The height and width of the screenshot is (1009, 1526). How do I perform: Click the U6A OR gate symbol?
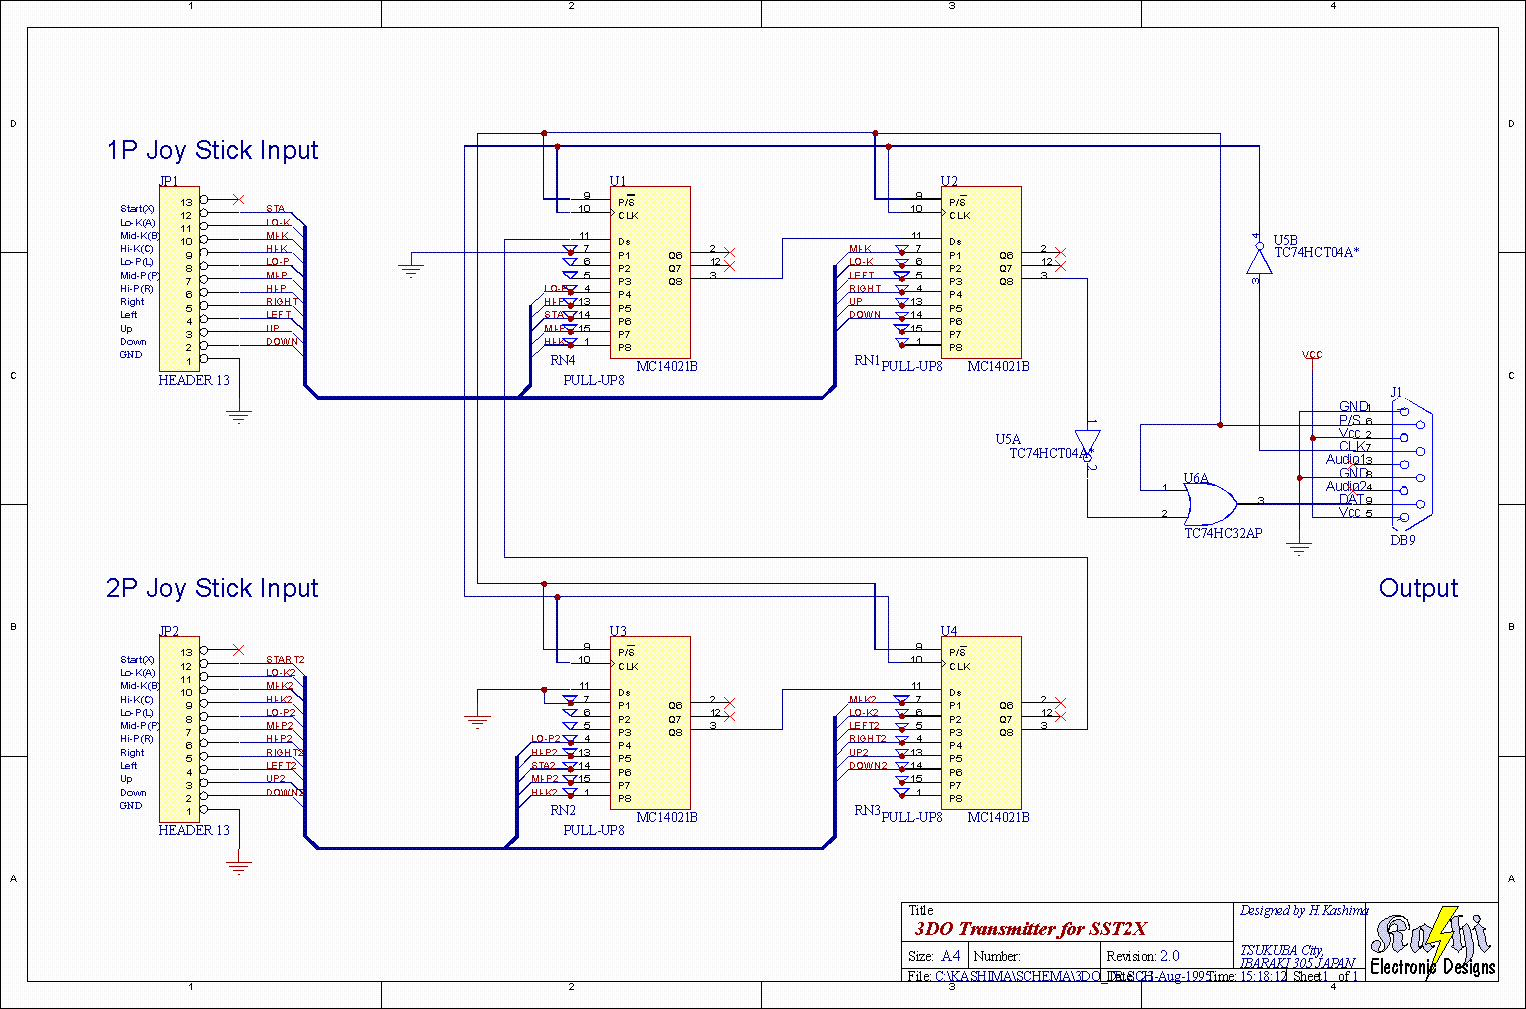tap(1210, 503)
